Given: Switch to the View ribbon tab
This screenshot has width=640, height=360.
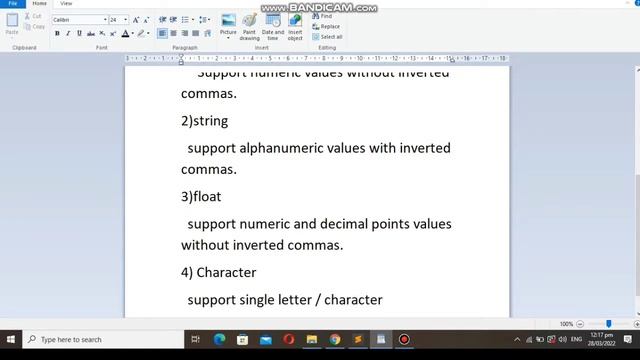Looking at the screenshot, I should pos(66,3).
